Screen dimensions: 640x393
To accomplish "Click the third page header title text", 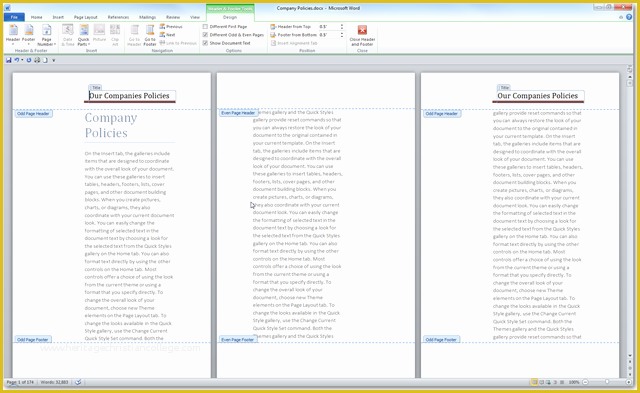I will pos(538,96).
